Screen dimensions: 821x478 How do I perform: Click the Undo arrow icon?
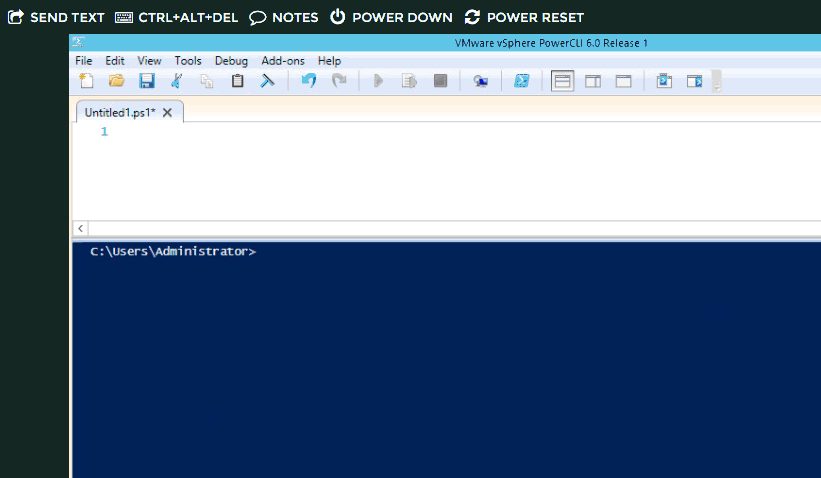(x=308, y=81)
